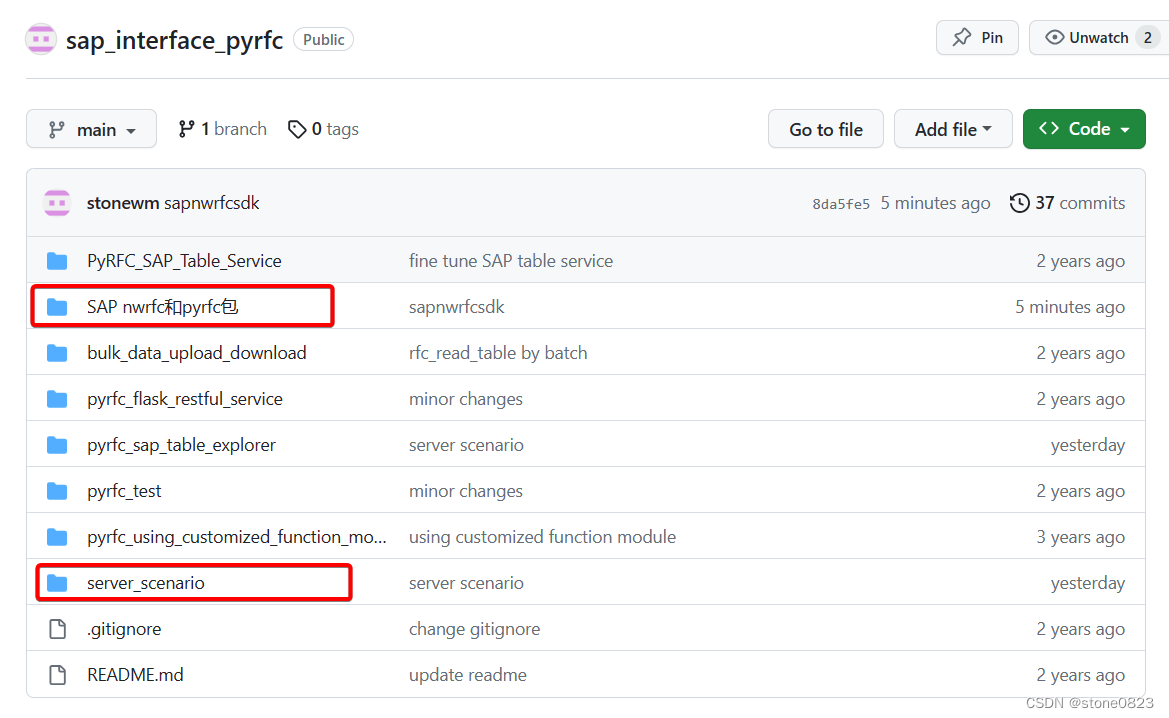This screenshot has height=718, width=1169.
Task: Open the pyrfc_using_customized_function_mo... folder
Action: (x=236, y=537)
